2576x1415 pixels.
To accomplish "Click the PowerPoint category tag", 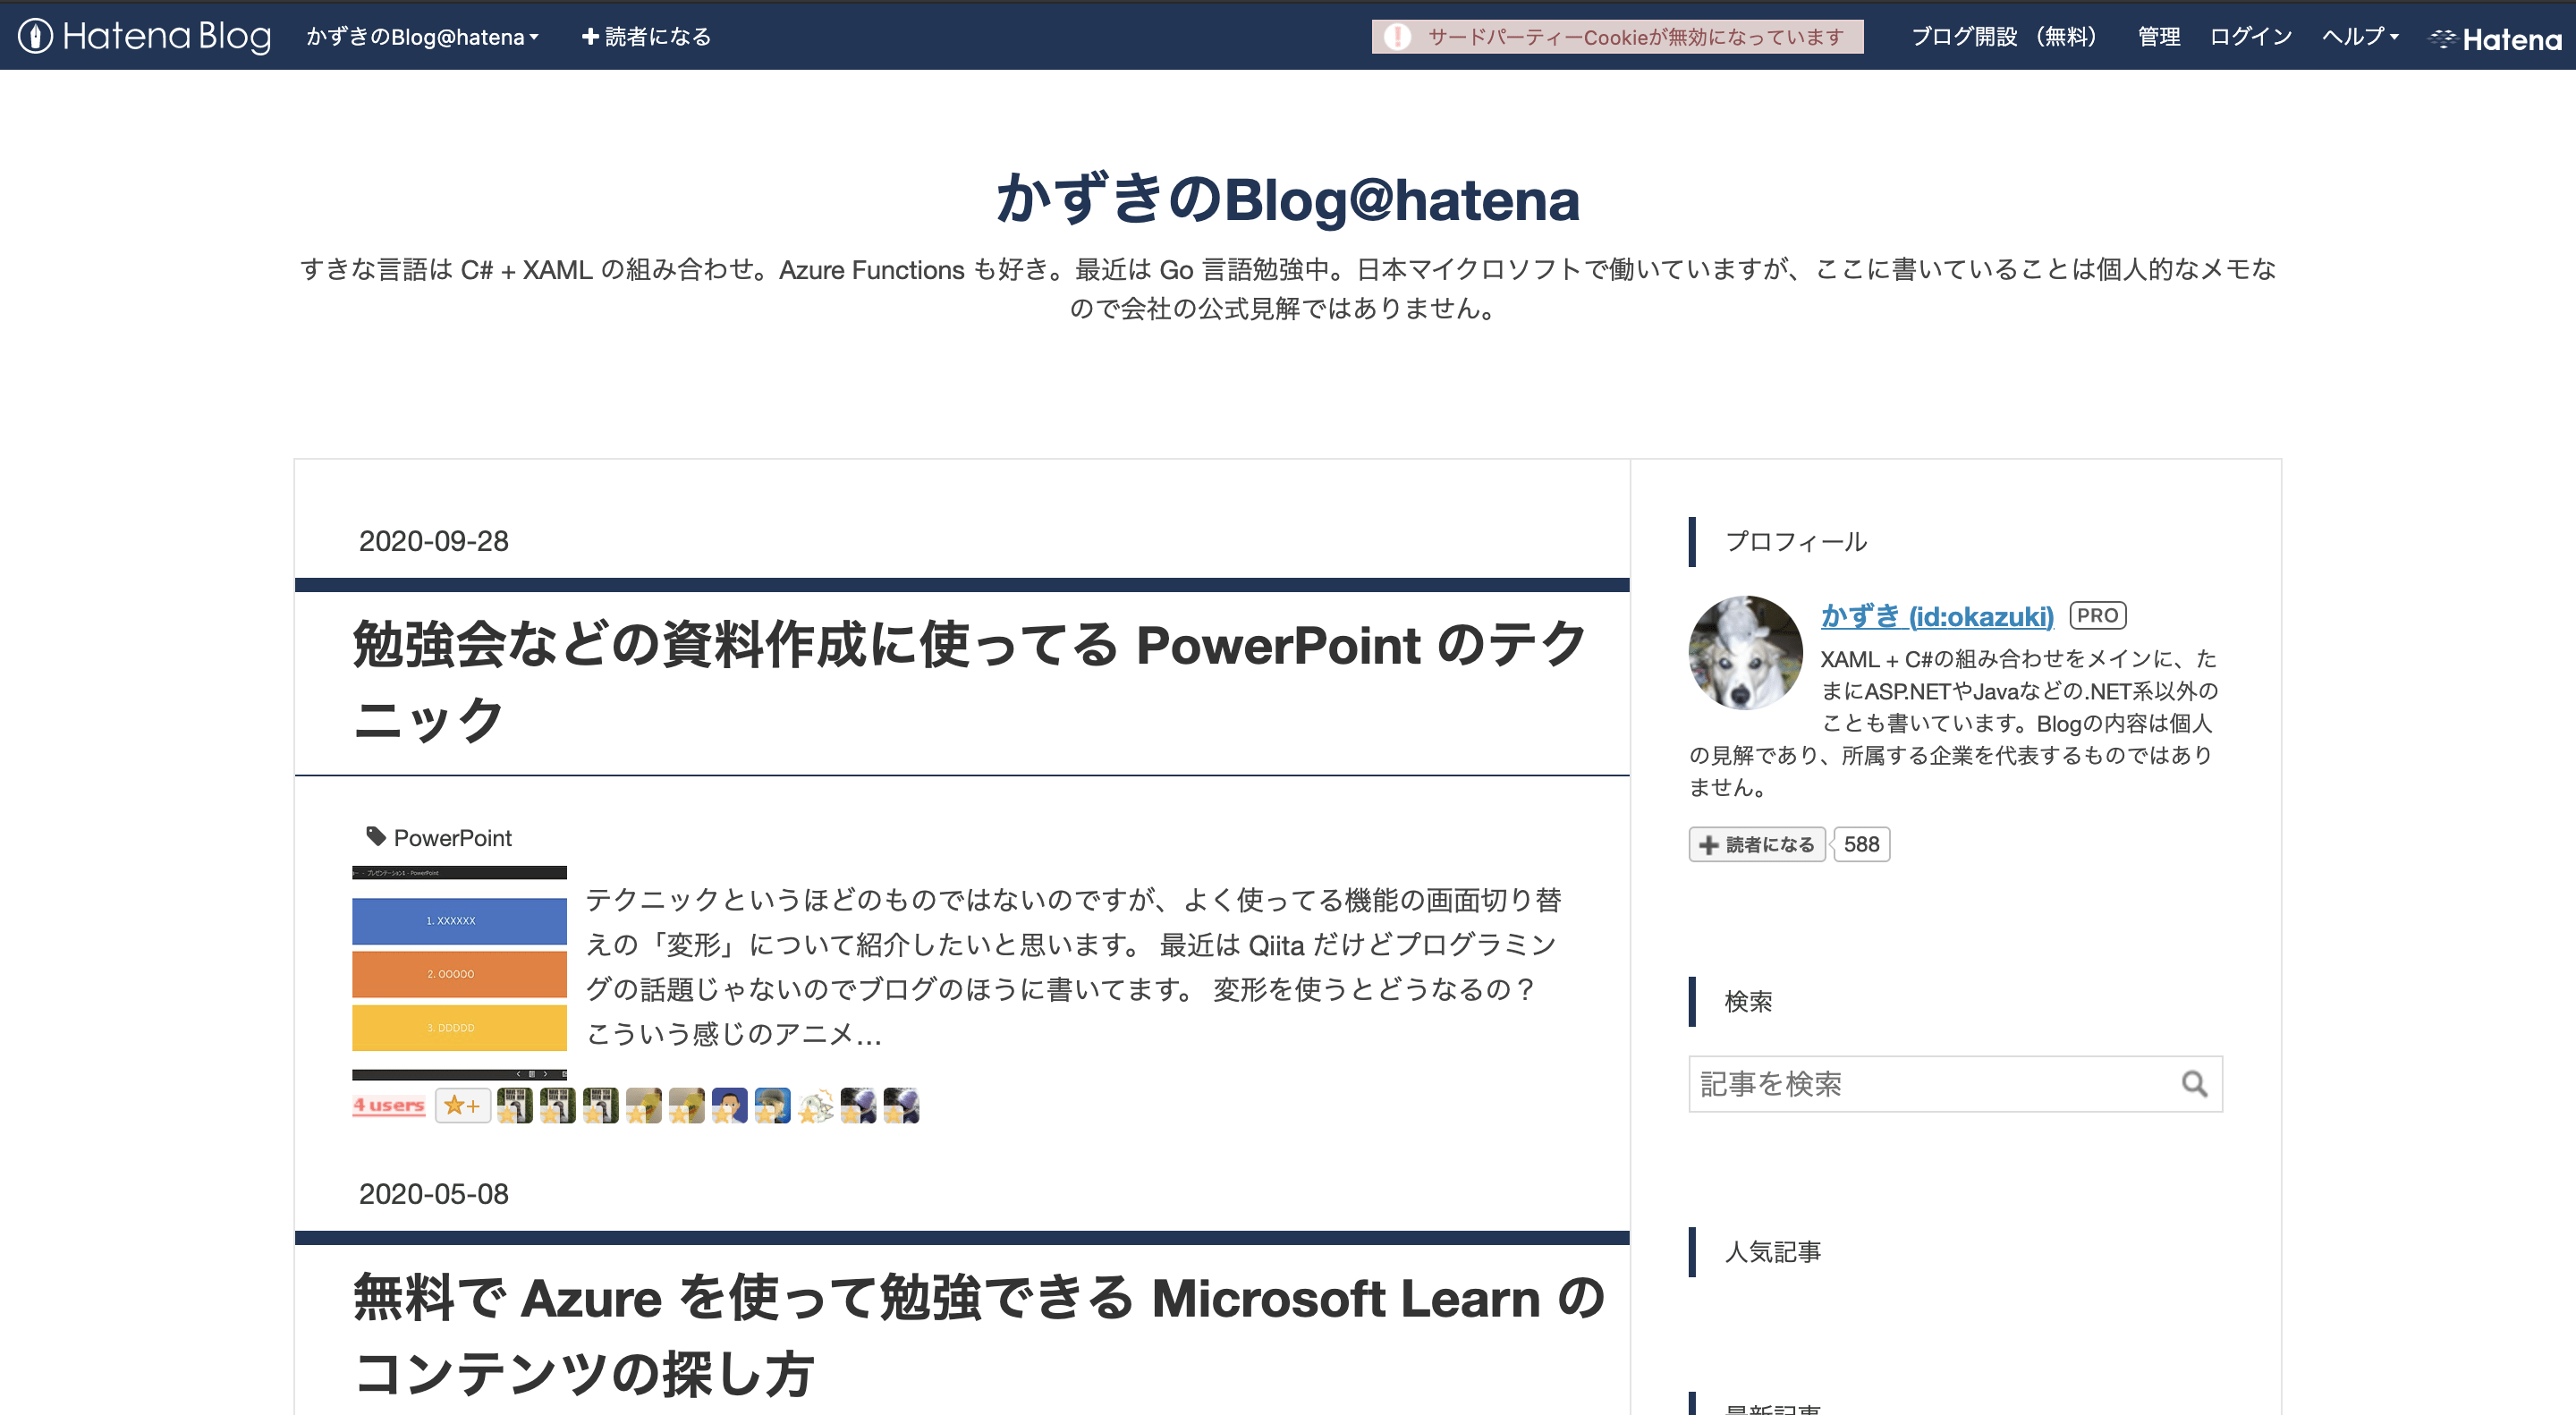I will click(452, 838).
